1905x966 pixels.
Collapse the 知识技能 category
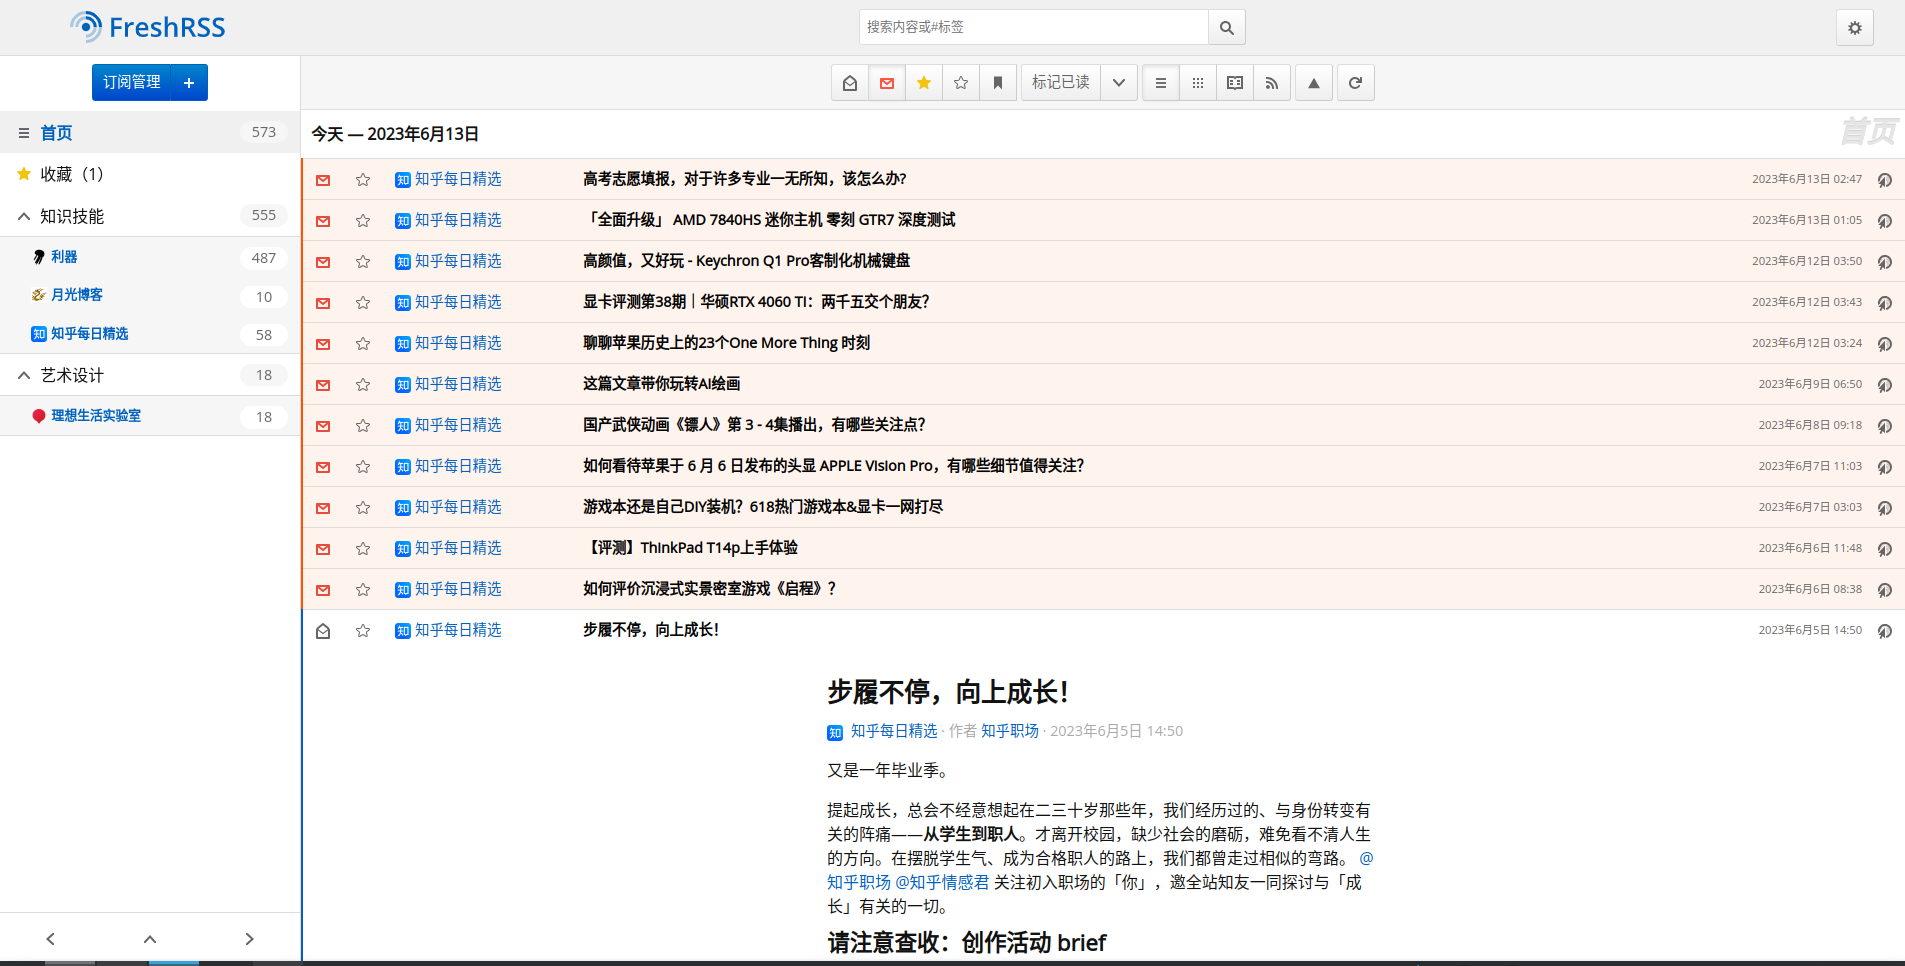(24, 216)
